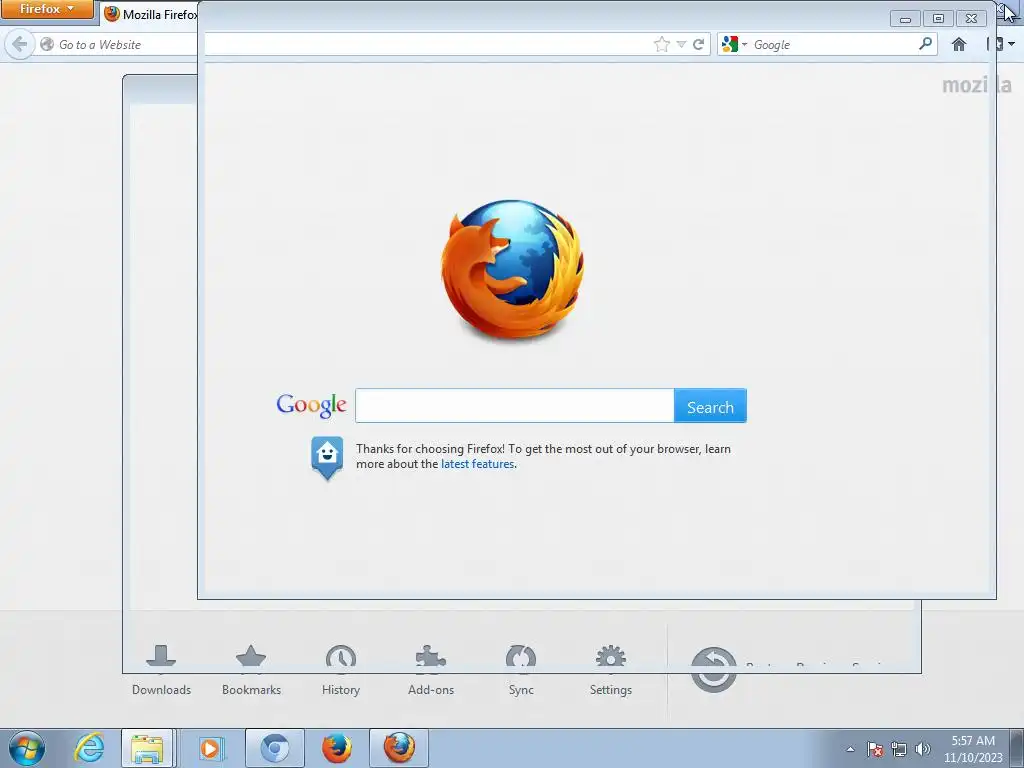
Task: Open the Windows Start menu orb
Action: tap(27, 748)
